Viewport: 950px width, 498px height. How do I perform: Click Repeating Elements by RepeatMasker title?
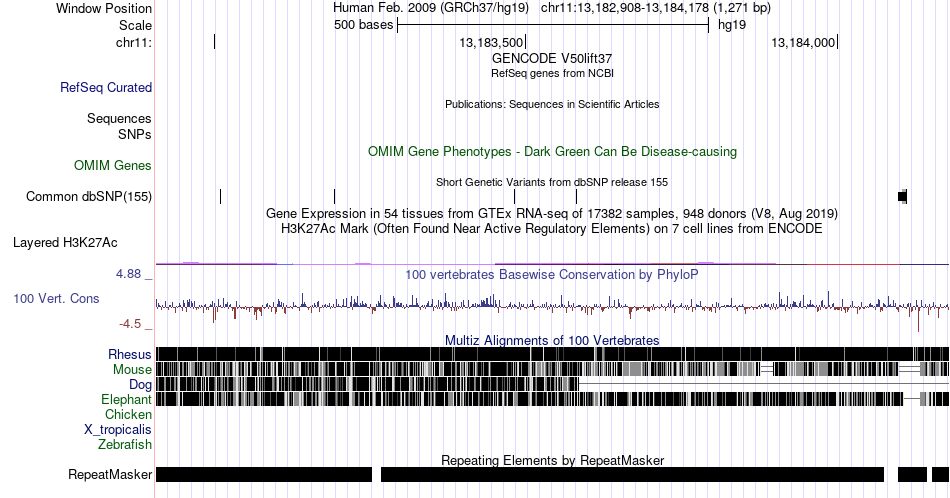tap(552, 460)
